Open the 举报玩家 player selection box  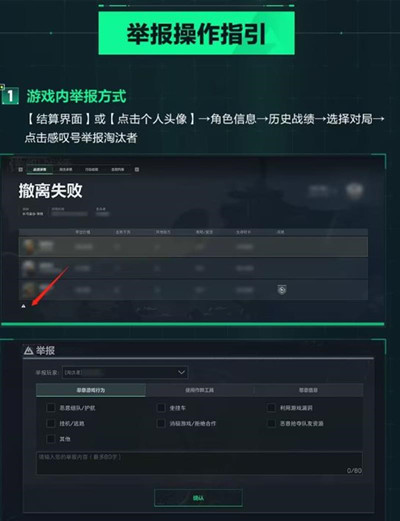[125, 372]
